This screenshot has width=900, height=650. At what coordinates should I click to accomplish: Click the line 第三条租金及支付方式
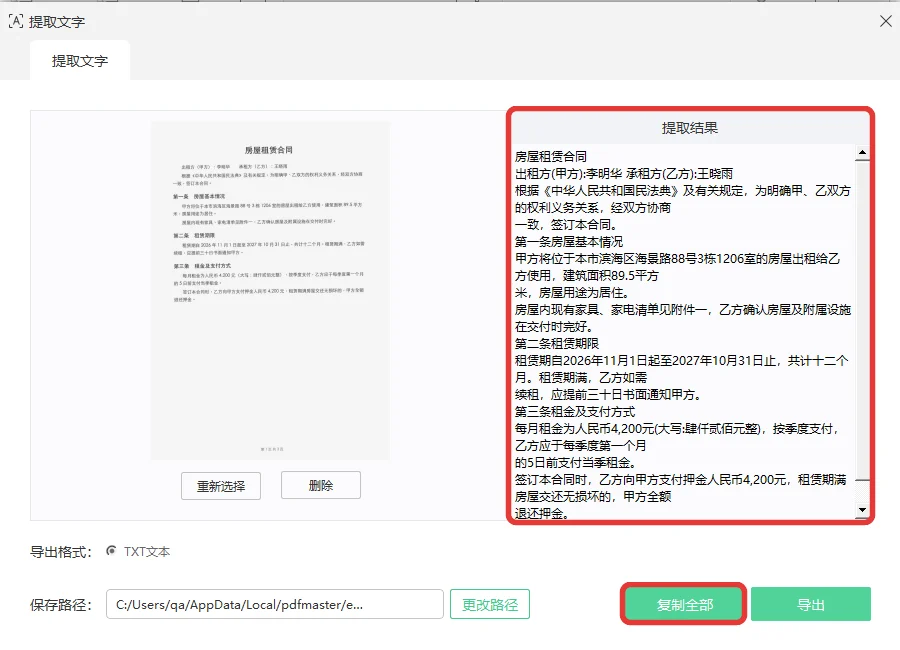tap(575, 412)
